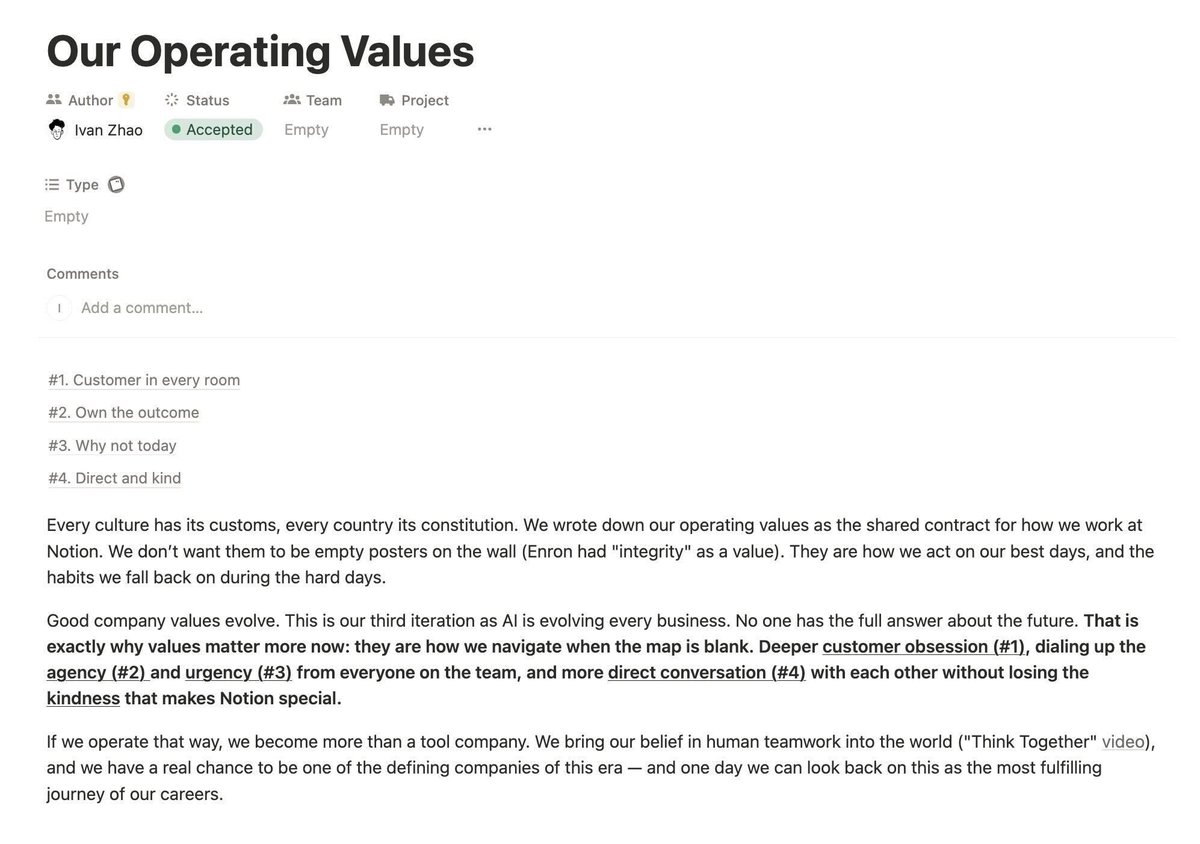Open the Accepted status selector

pyautogui.click(x=213, y=130)
